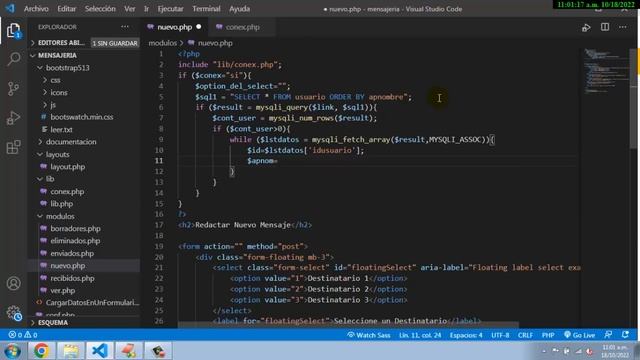Change language mode via PHP entry
Image resolution: width=640 pixels, height=360 pixels.
(548, 335)
